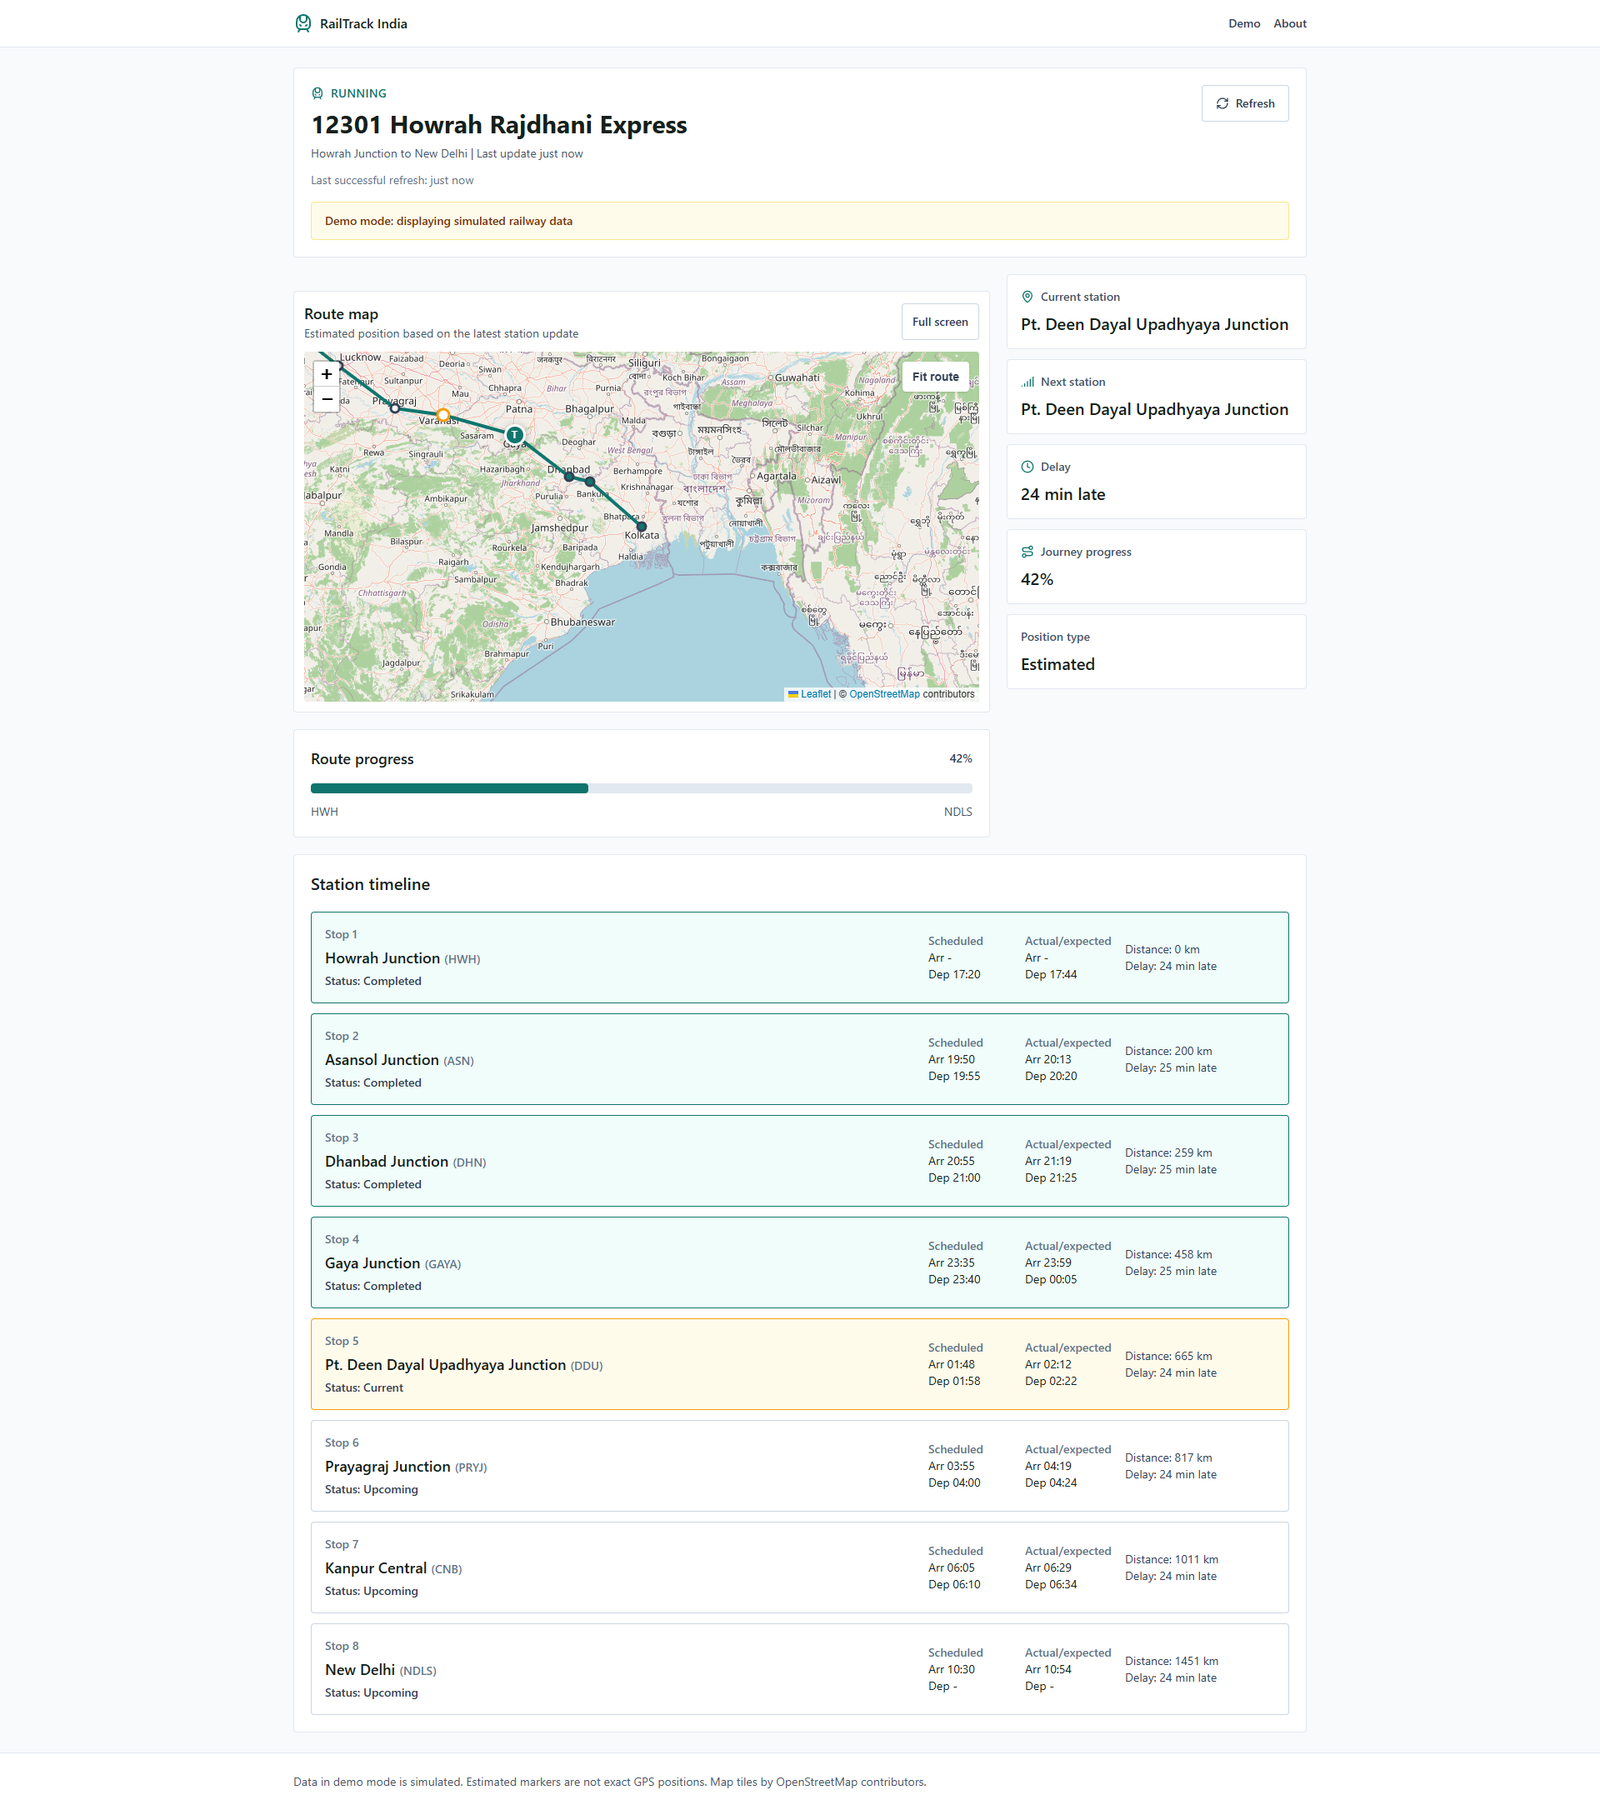Image resolution: width=1600 pixels, height=1810 pixels.
Task: Click 'Dep 17:44' actual departure time
Action: [x=1051, y=974]
